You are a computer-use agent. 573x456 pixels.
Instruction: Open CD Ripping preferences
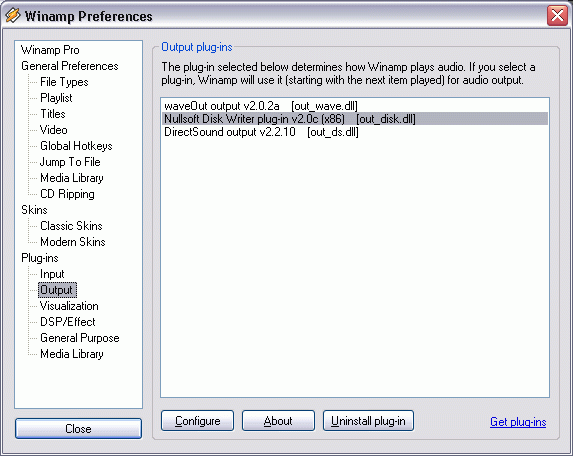click(x=67, y=194)
